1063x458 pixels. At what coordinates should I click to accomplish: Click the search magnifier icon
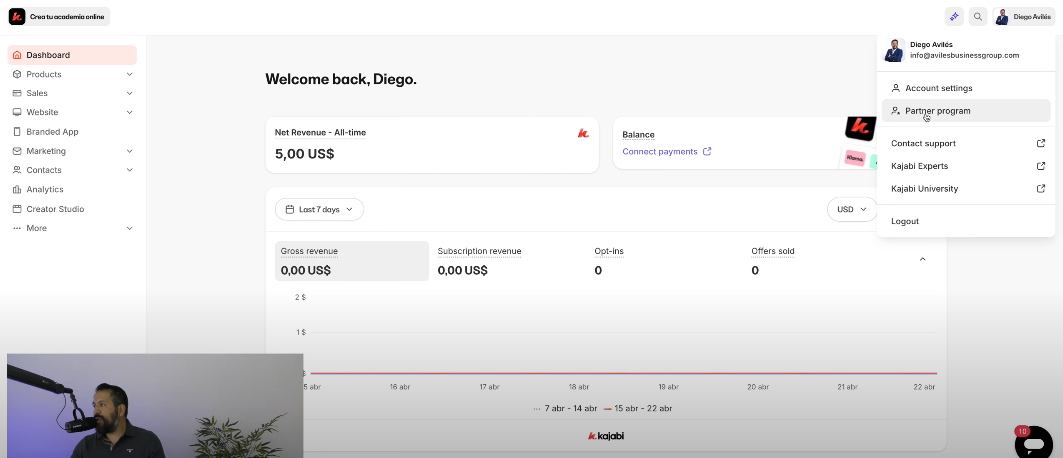pos(978,16)
